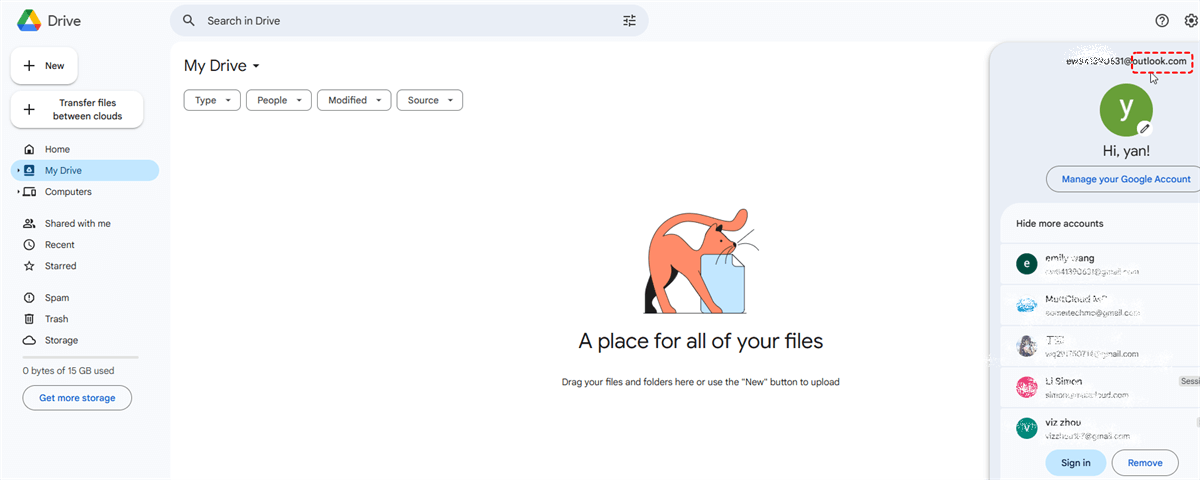
Task: Open the Help question mark icon
Action: (1162, 20)
